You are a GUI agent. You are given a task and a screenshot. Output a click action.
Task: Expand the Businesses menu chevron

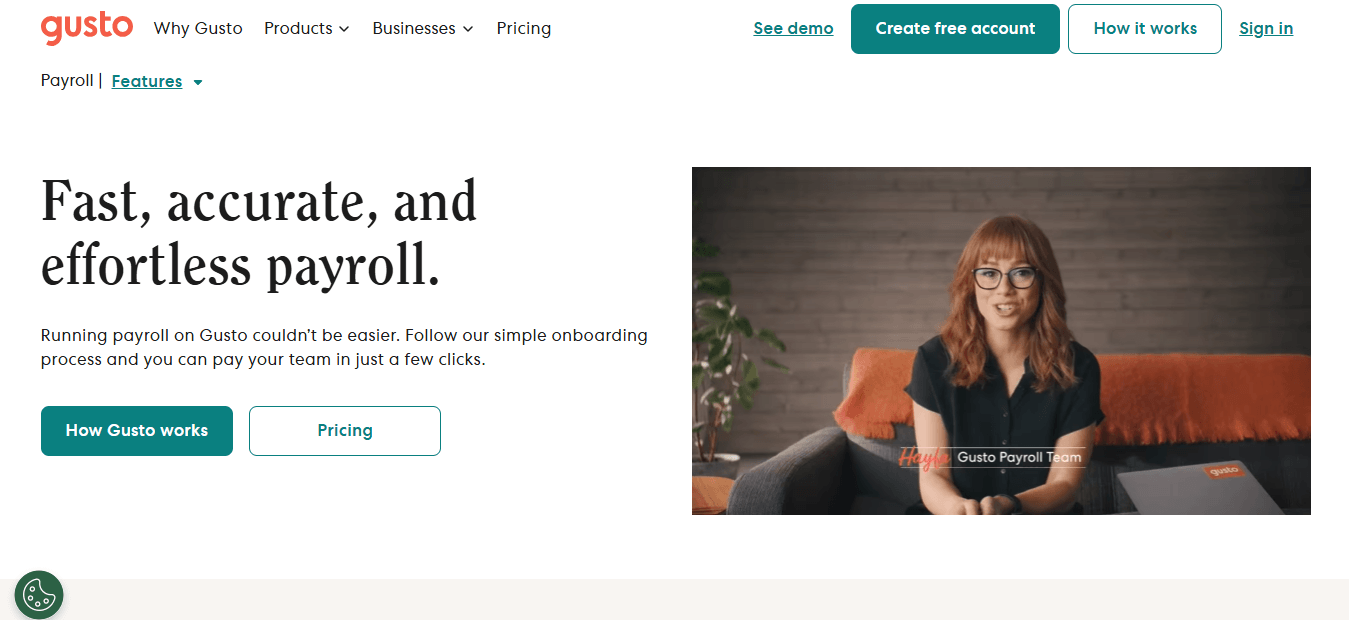tap(468, 29)
